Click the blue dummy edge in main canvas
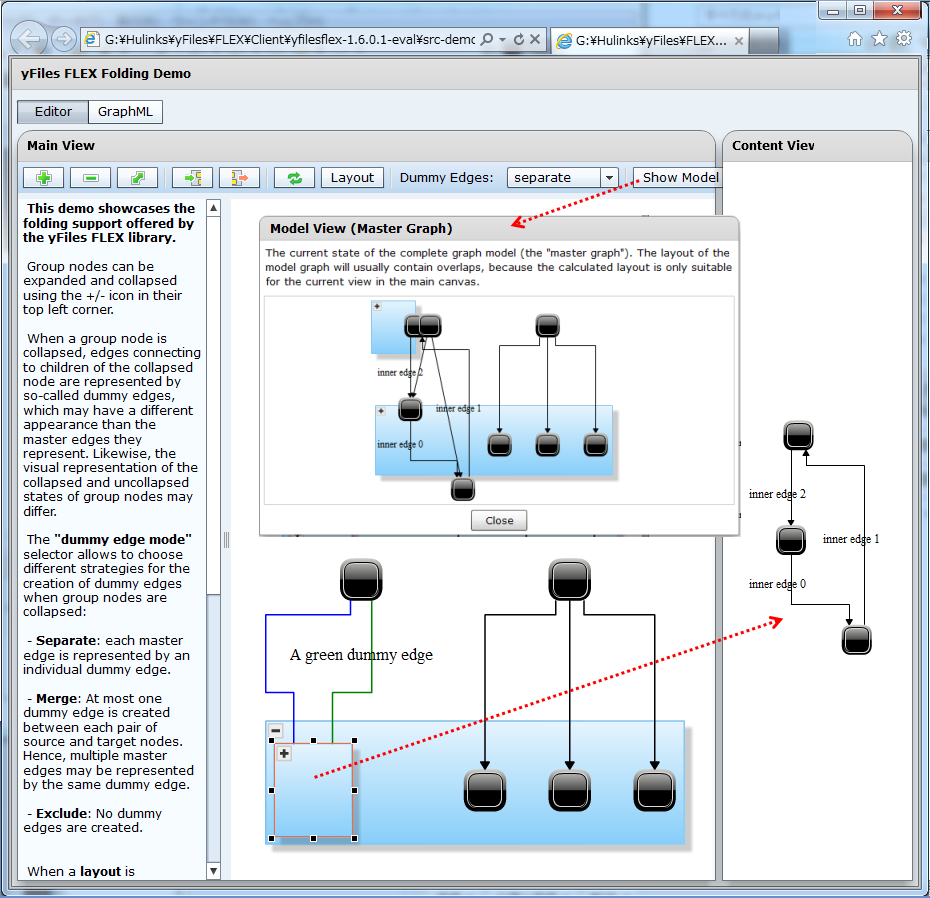Screen dimensions: 930x898 pos(266,652)
